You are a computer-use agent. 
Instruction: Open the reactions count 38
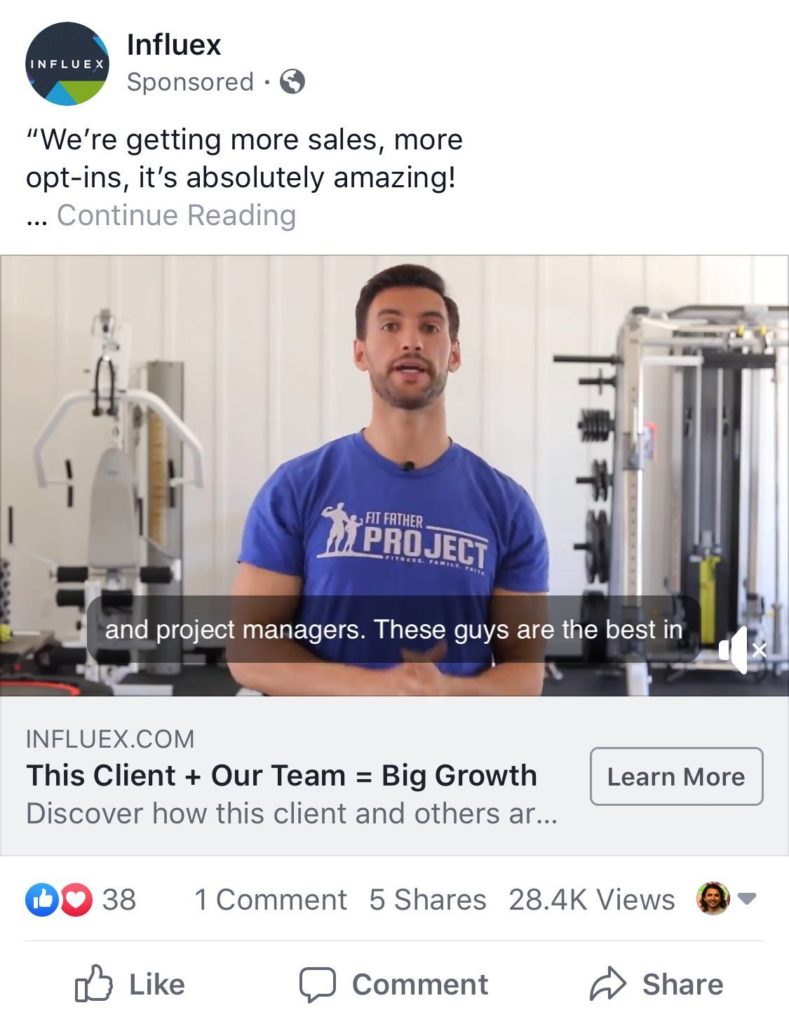(119, 900)
